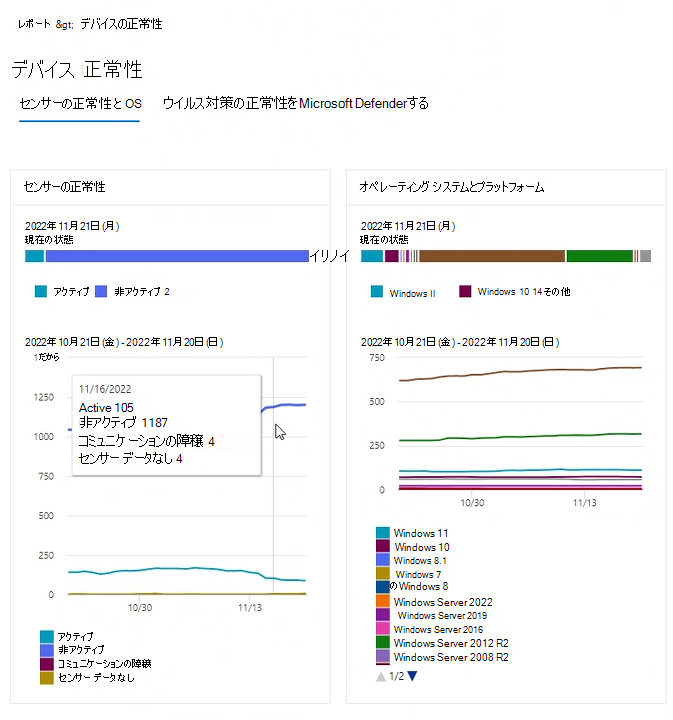This screenshot has height=720, width=673.
Task: Click センサー データなし legend square
Action: click(x=47, y=677)
